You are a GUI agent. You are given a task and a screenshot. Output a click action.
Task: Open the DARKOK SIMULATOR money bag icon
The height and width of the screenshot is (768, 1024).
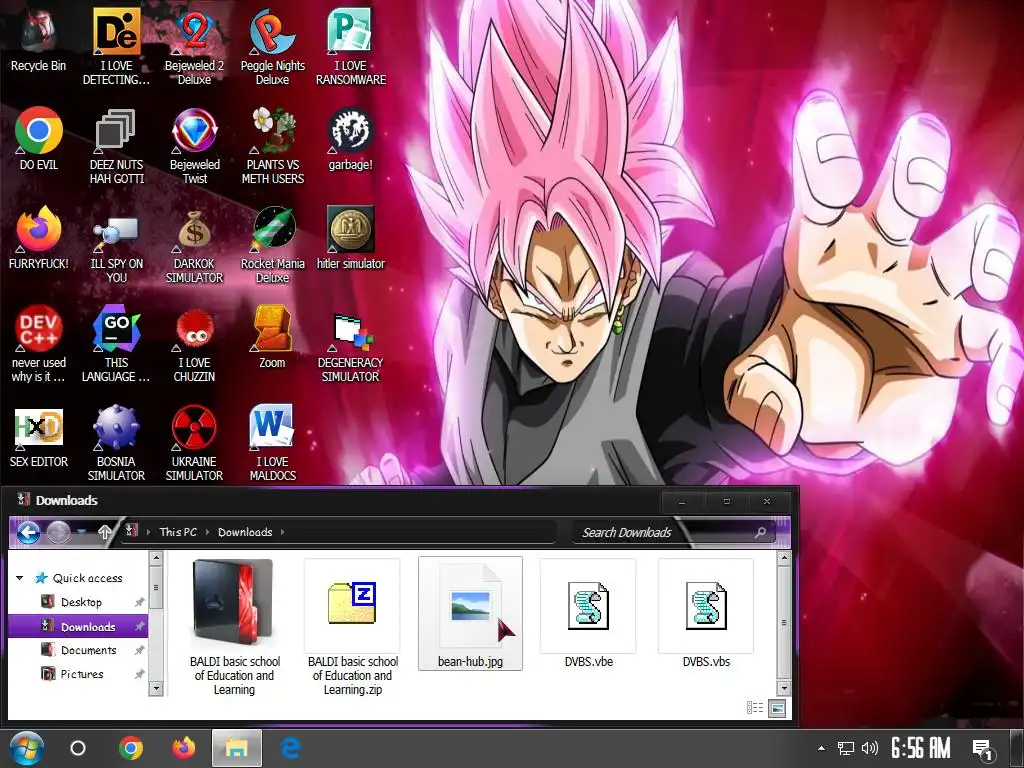click(x=194, y=246)
